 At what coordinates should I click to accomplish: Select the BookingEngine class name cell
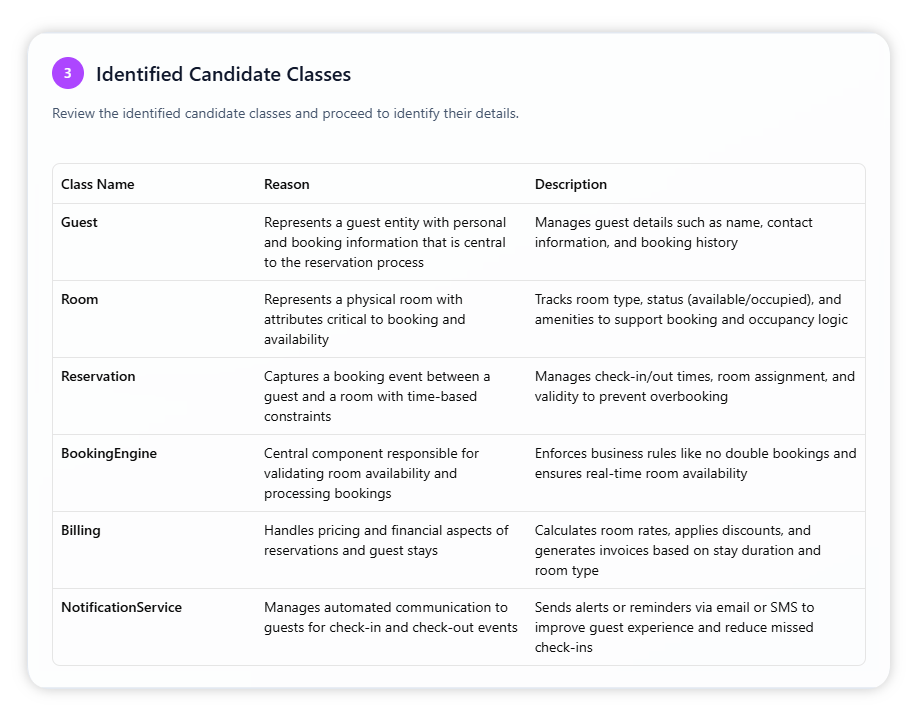[109, 453]
